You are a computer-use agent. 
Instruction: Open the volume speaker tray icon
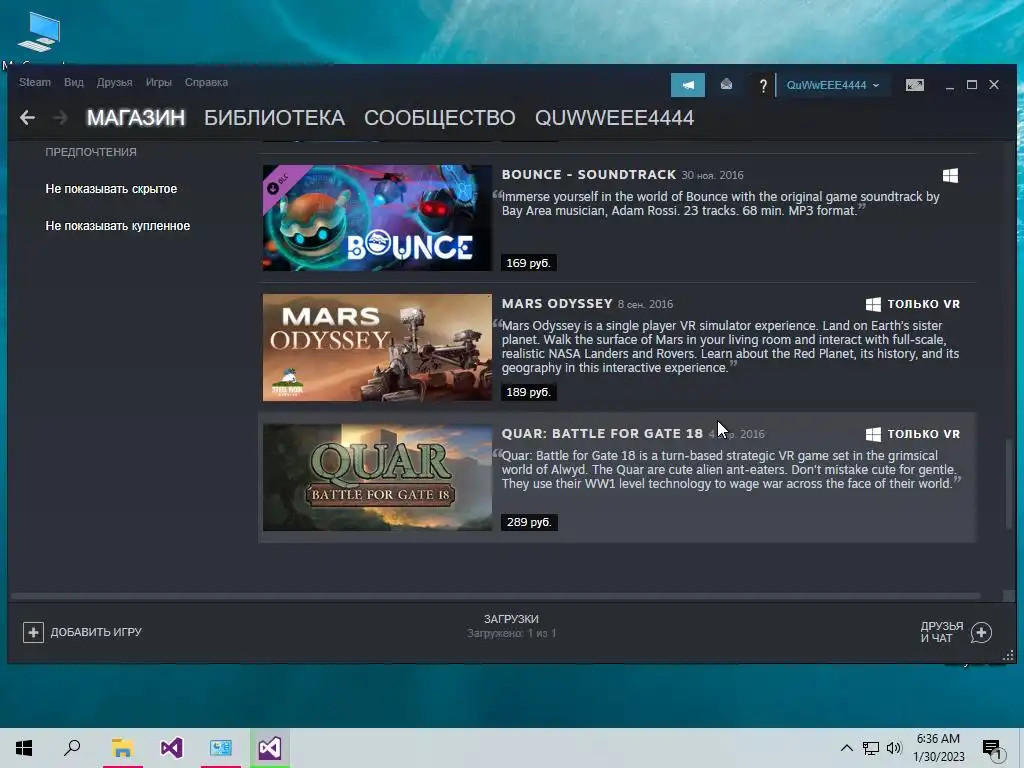(x=894, y=748)
